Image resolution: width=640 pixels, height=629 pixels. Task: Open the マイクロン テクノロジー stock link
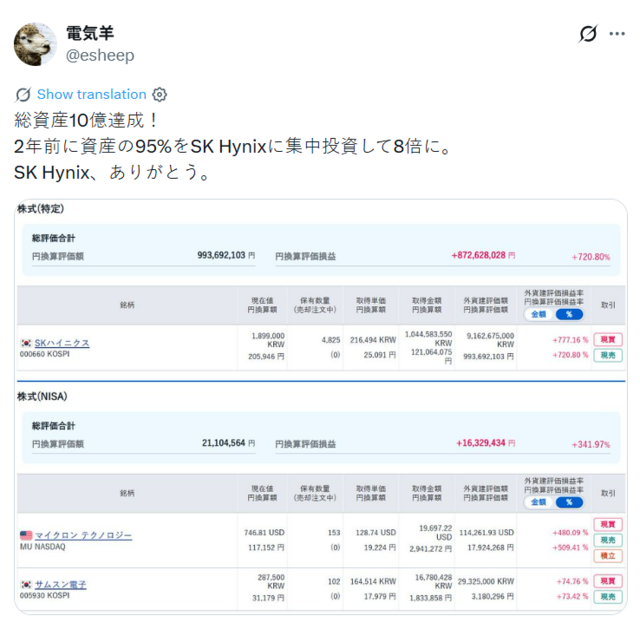83,535
